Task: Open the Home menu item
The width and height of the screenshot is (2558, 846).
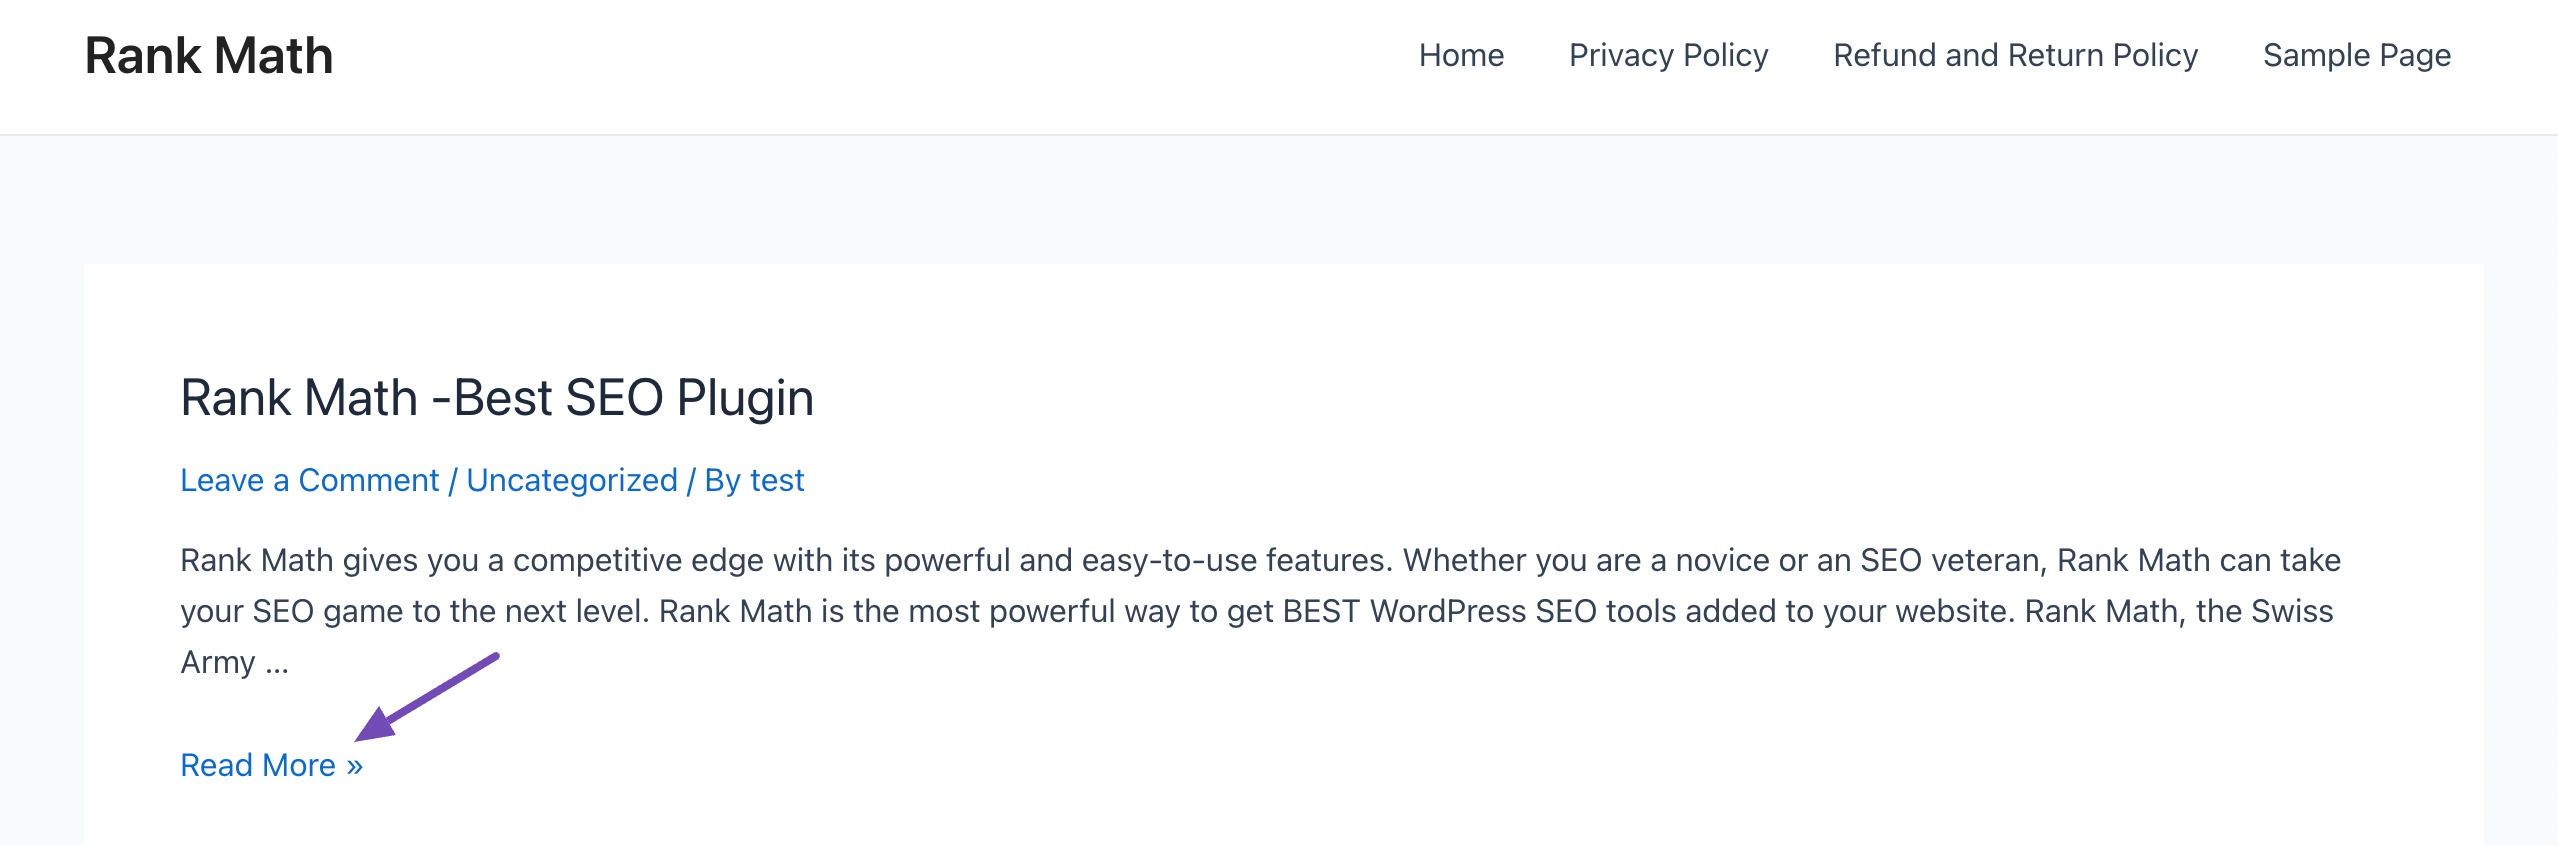Action: coord(1461,56)
